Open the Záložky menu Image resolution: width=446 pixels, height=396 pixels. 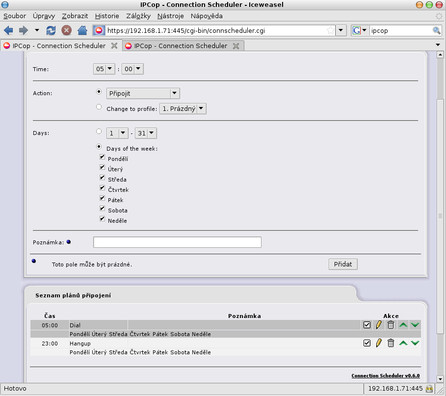click(x=138, y=16)
